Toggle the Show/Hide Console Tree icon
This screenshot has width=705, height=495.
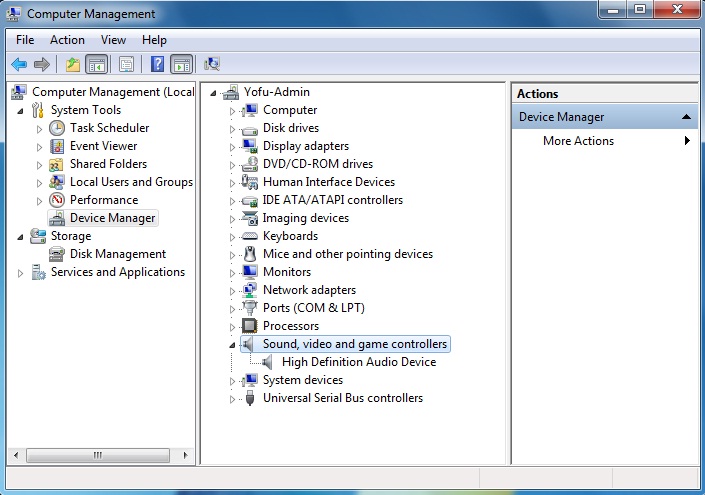tap(97, 64)
